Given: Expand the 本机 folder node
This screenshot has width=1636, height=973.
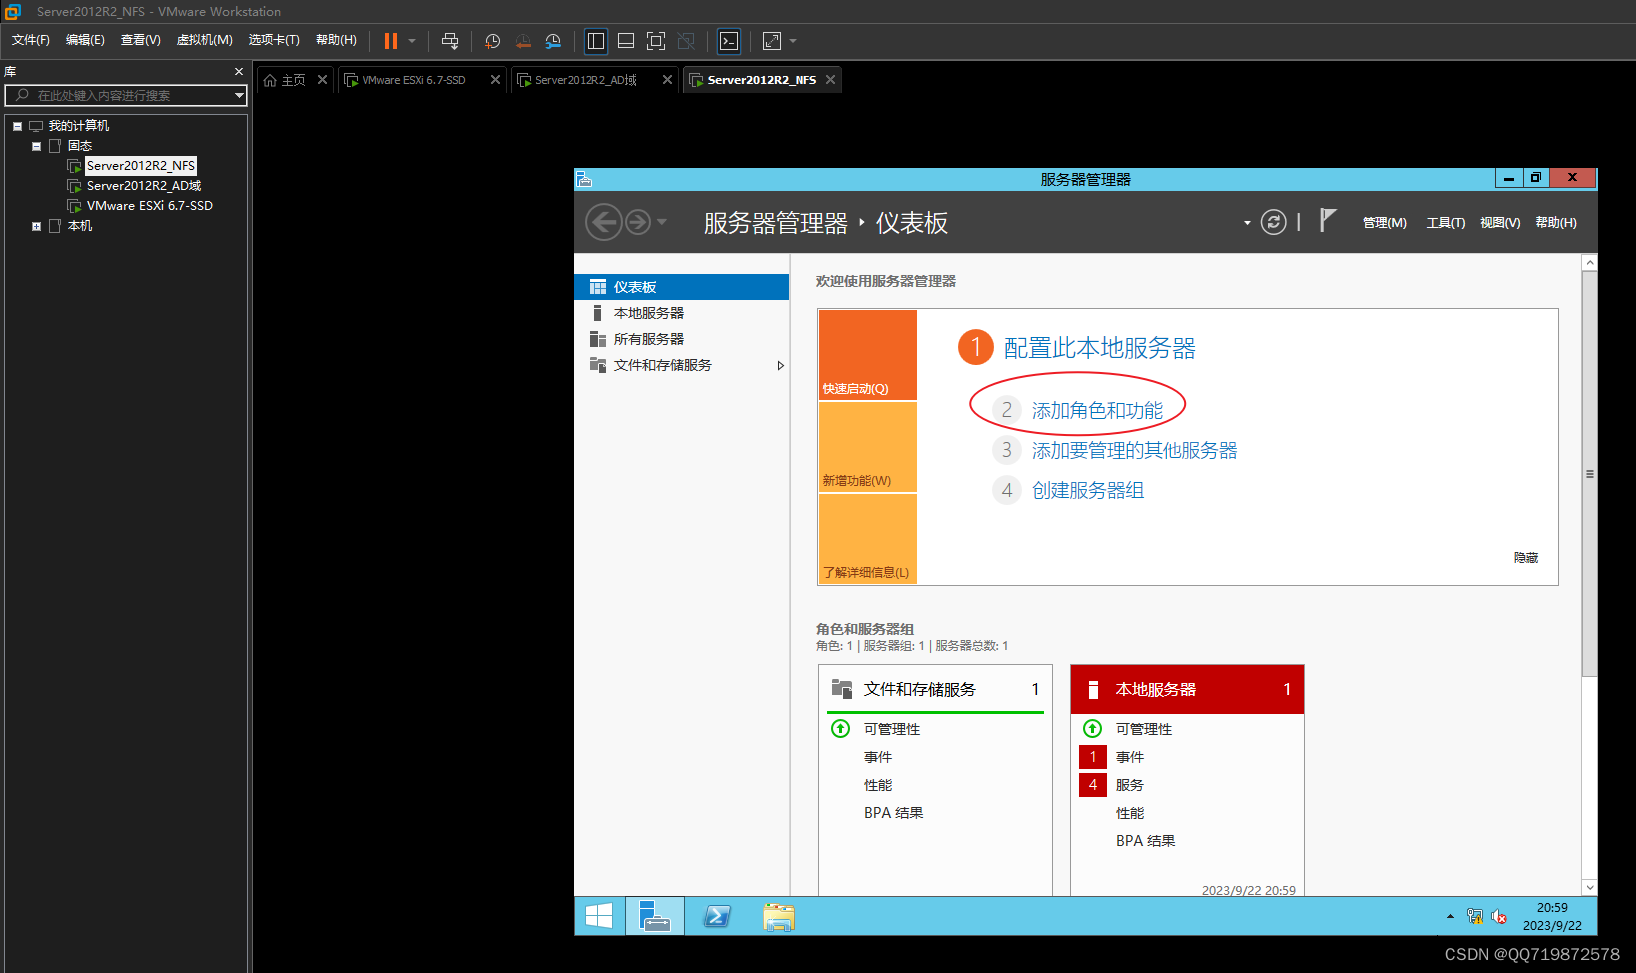Looking at the screenshot, I should [x=37, y=226].
